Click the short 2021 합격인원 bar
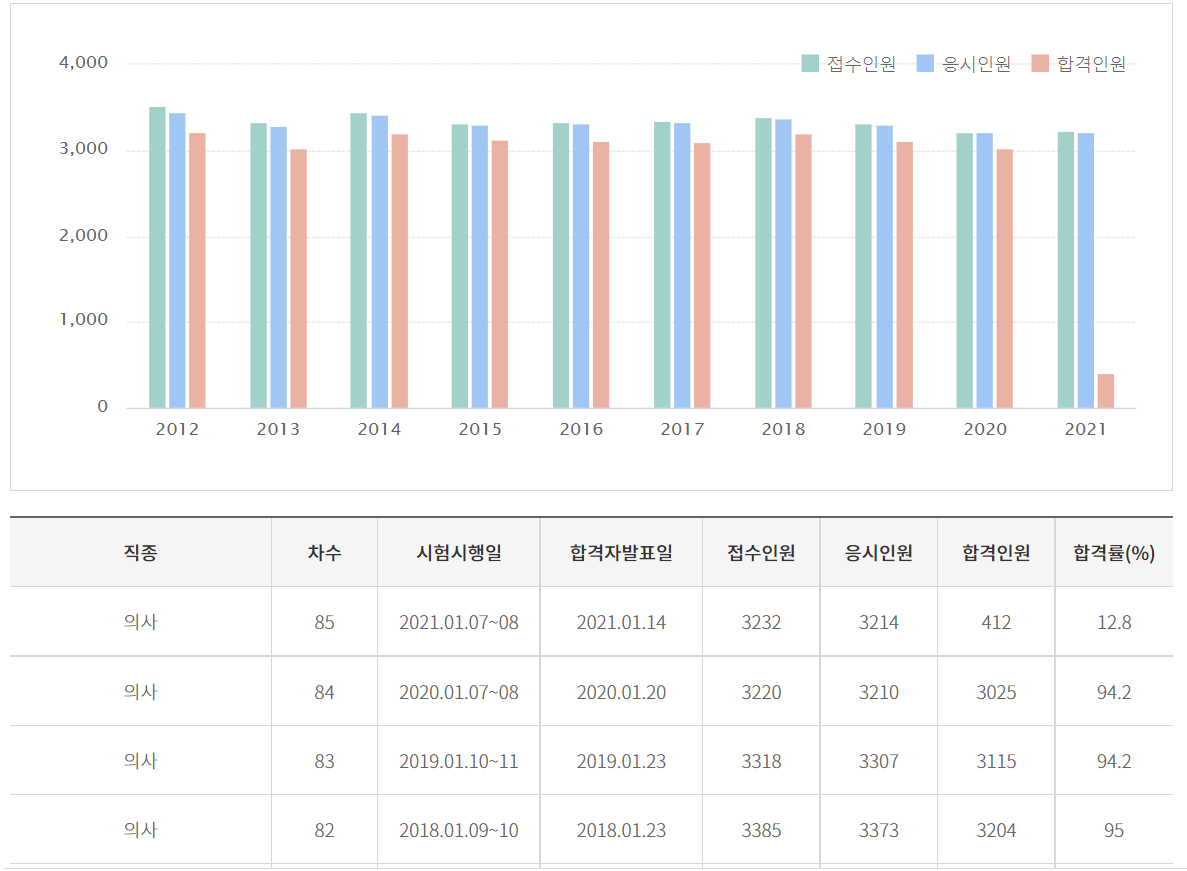This screenshot has width=1187, height=871. (1105, 391)
